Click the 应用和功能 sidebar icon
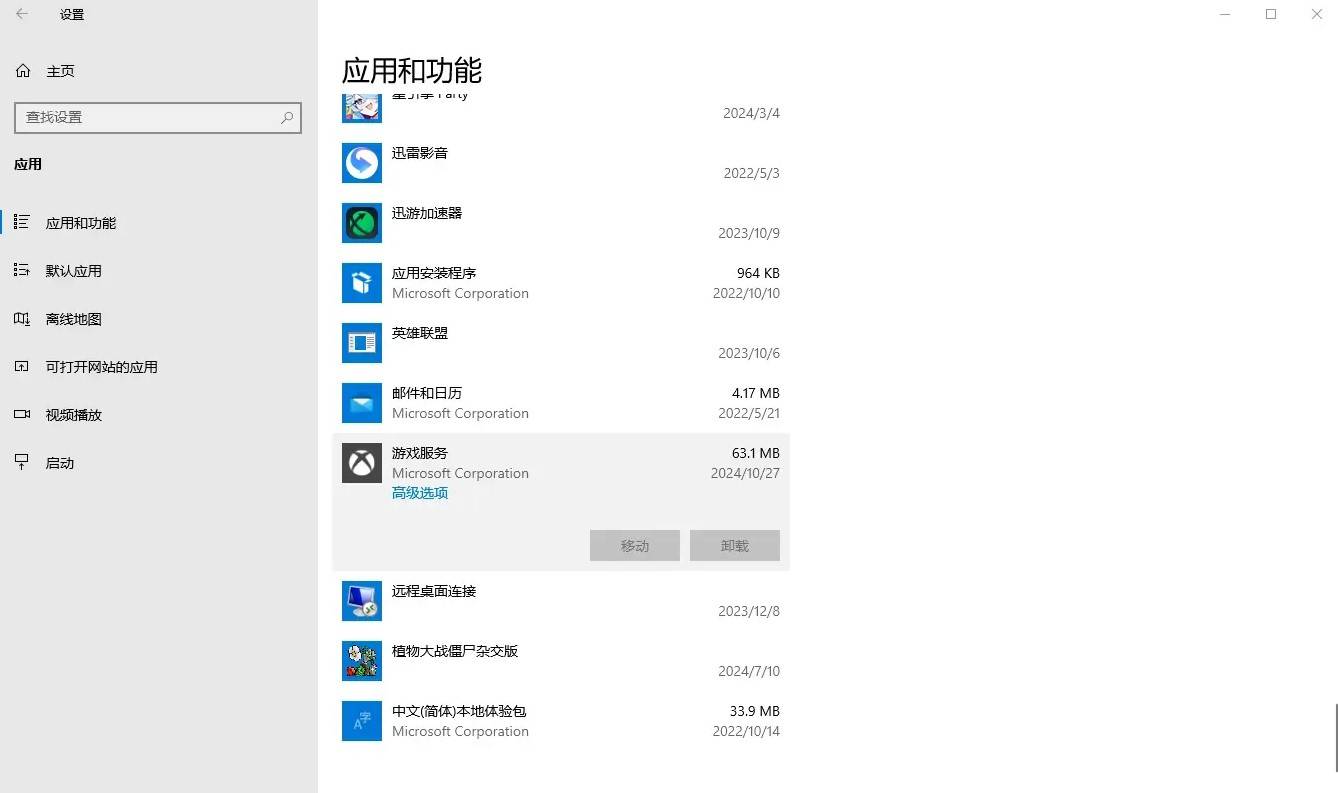 (22, 222)
